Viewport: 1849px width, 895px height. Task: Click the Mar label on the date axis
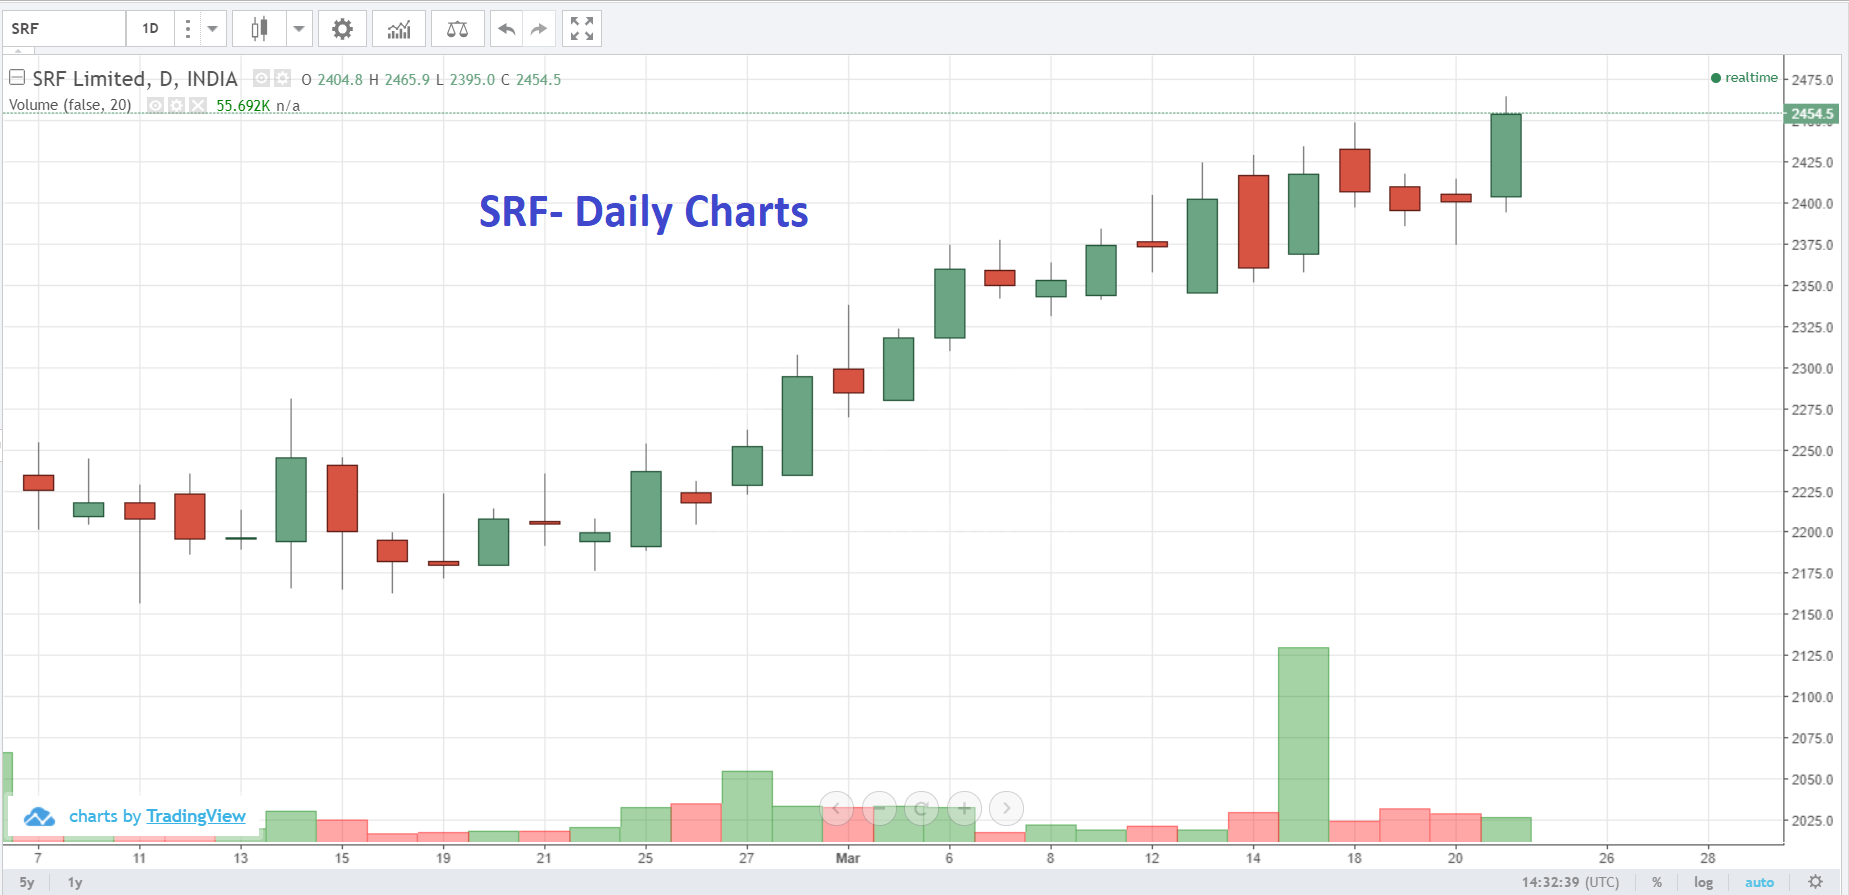tap(848, 858)
